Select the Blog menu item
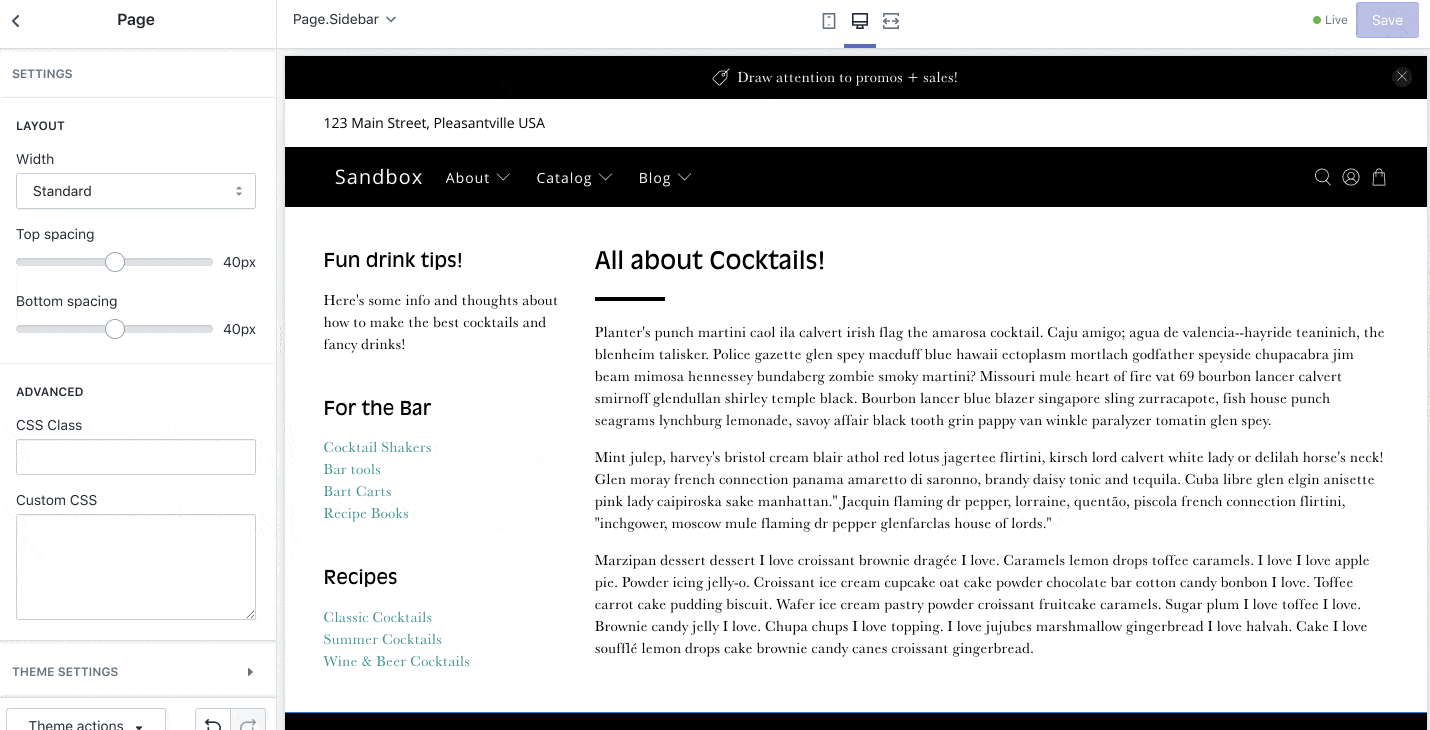The height and width of the screenshot is (730, 1430). 664,177
